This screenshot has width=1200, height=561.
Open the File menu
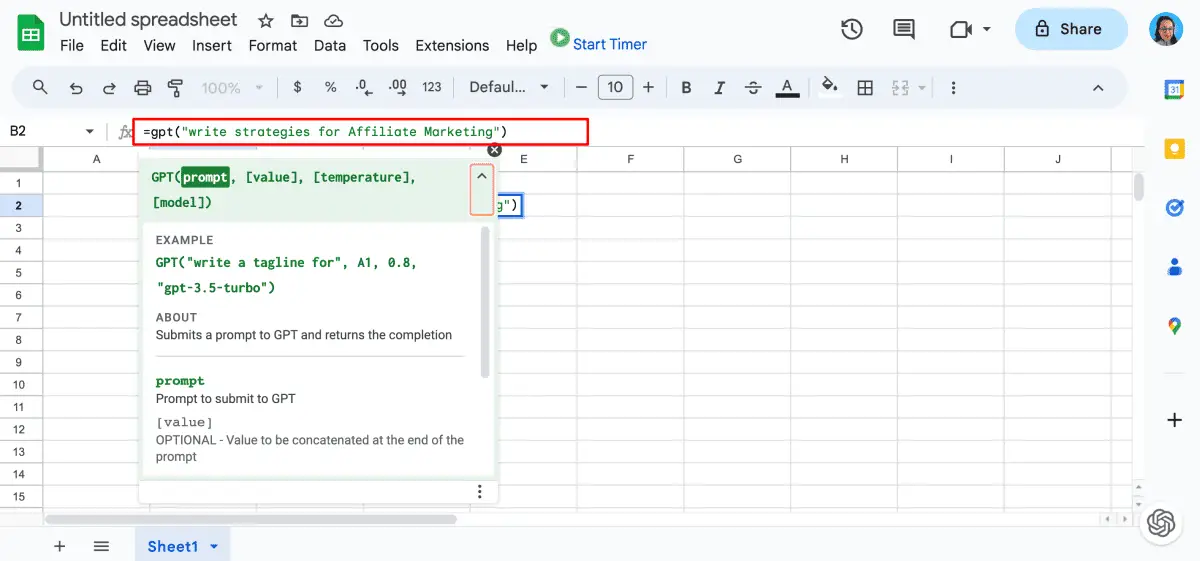tap(72, 45)
